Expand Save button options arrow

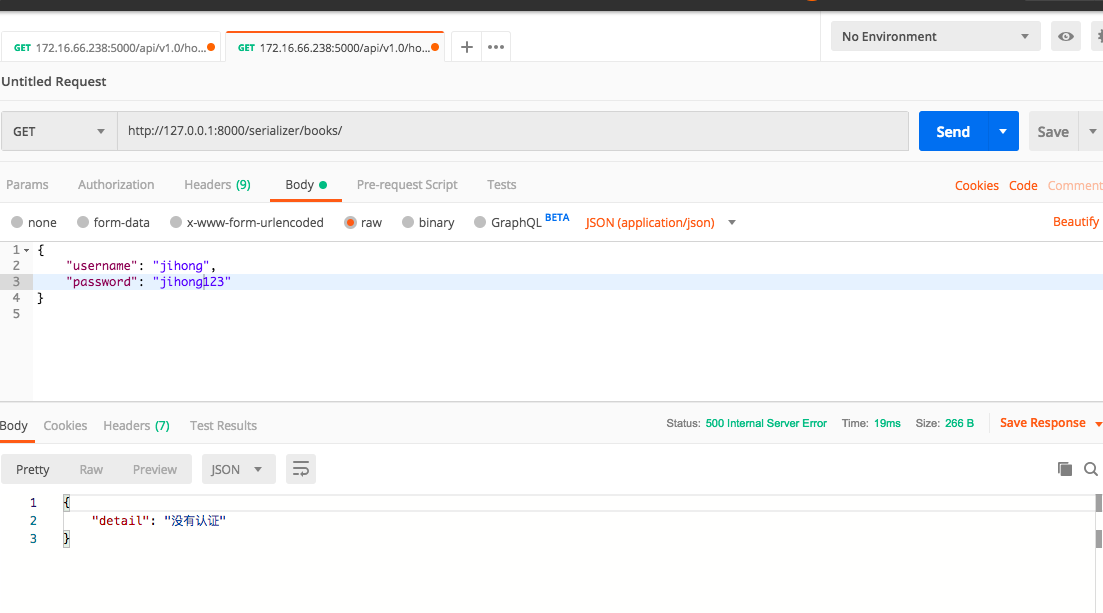click(x=1092, y=132)
